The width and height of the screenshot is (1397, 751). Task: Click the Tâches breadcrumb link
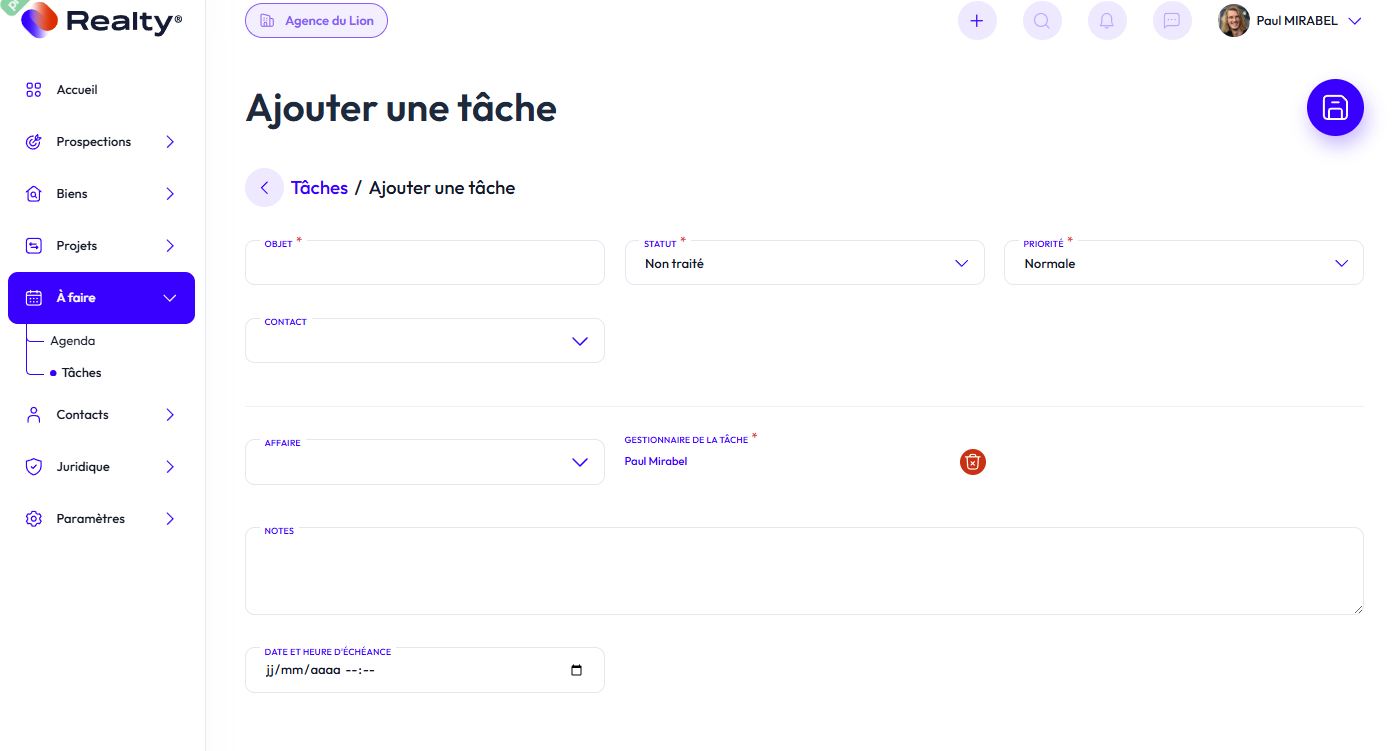point(319,188)
